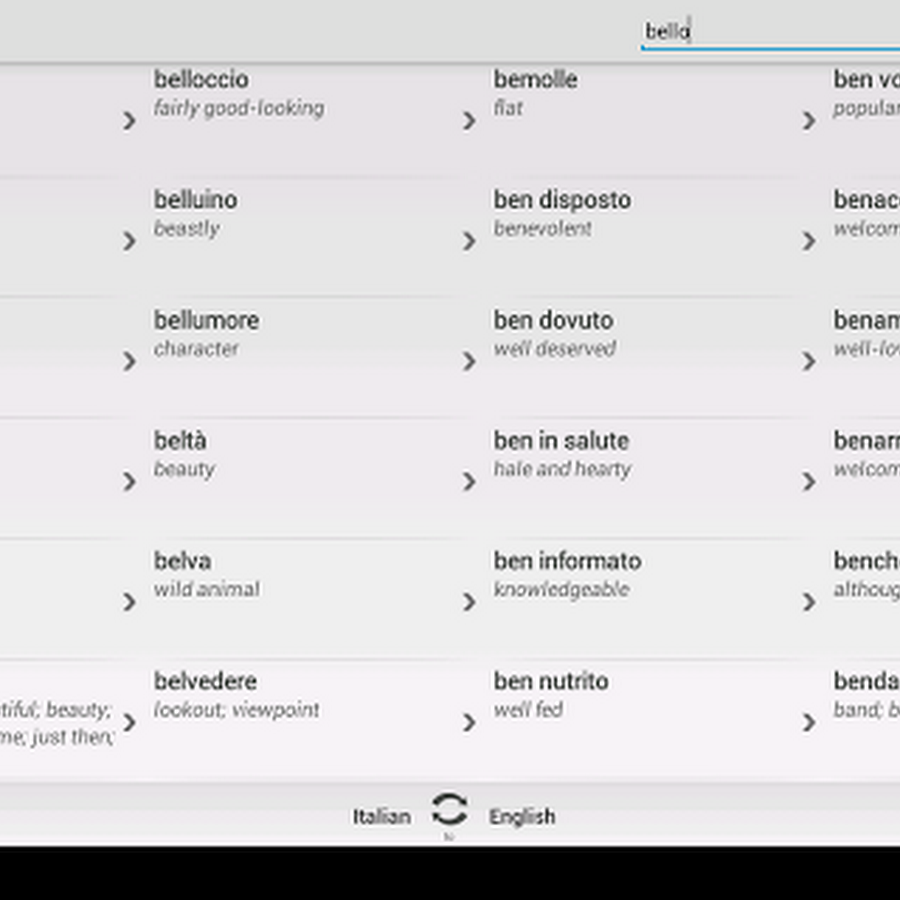Click the arrow beside belvedere entry
Screen dimensions: 900x900
pyautogui.click(x=130, y=721)
